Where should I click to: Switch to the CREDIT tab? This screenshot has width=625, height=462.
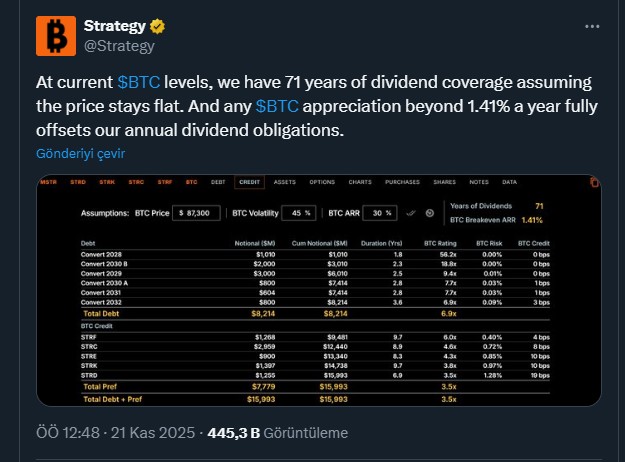(248, 182)
